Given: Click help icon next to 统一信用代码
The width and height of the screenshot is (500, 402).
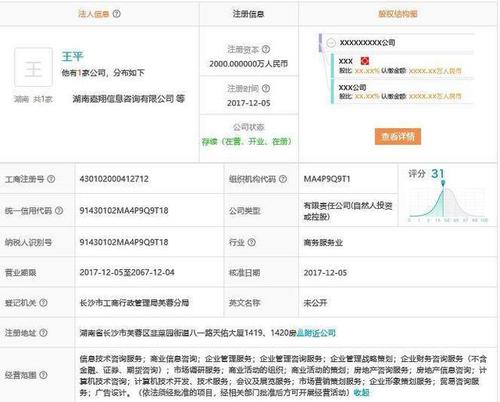Looking at the screenshot, I should coord(59,210).
